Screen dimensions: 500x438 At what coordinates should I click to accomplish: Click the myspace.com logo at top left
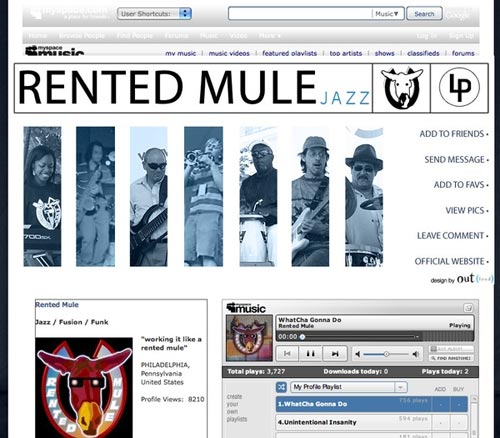[68, 13]
